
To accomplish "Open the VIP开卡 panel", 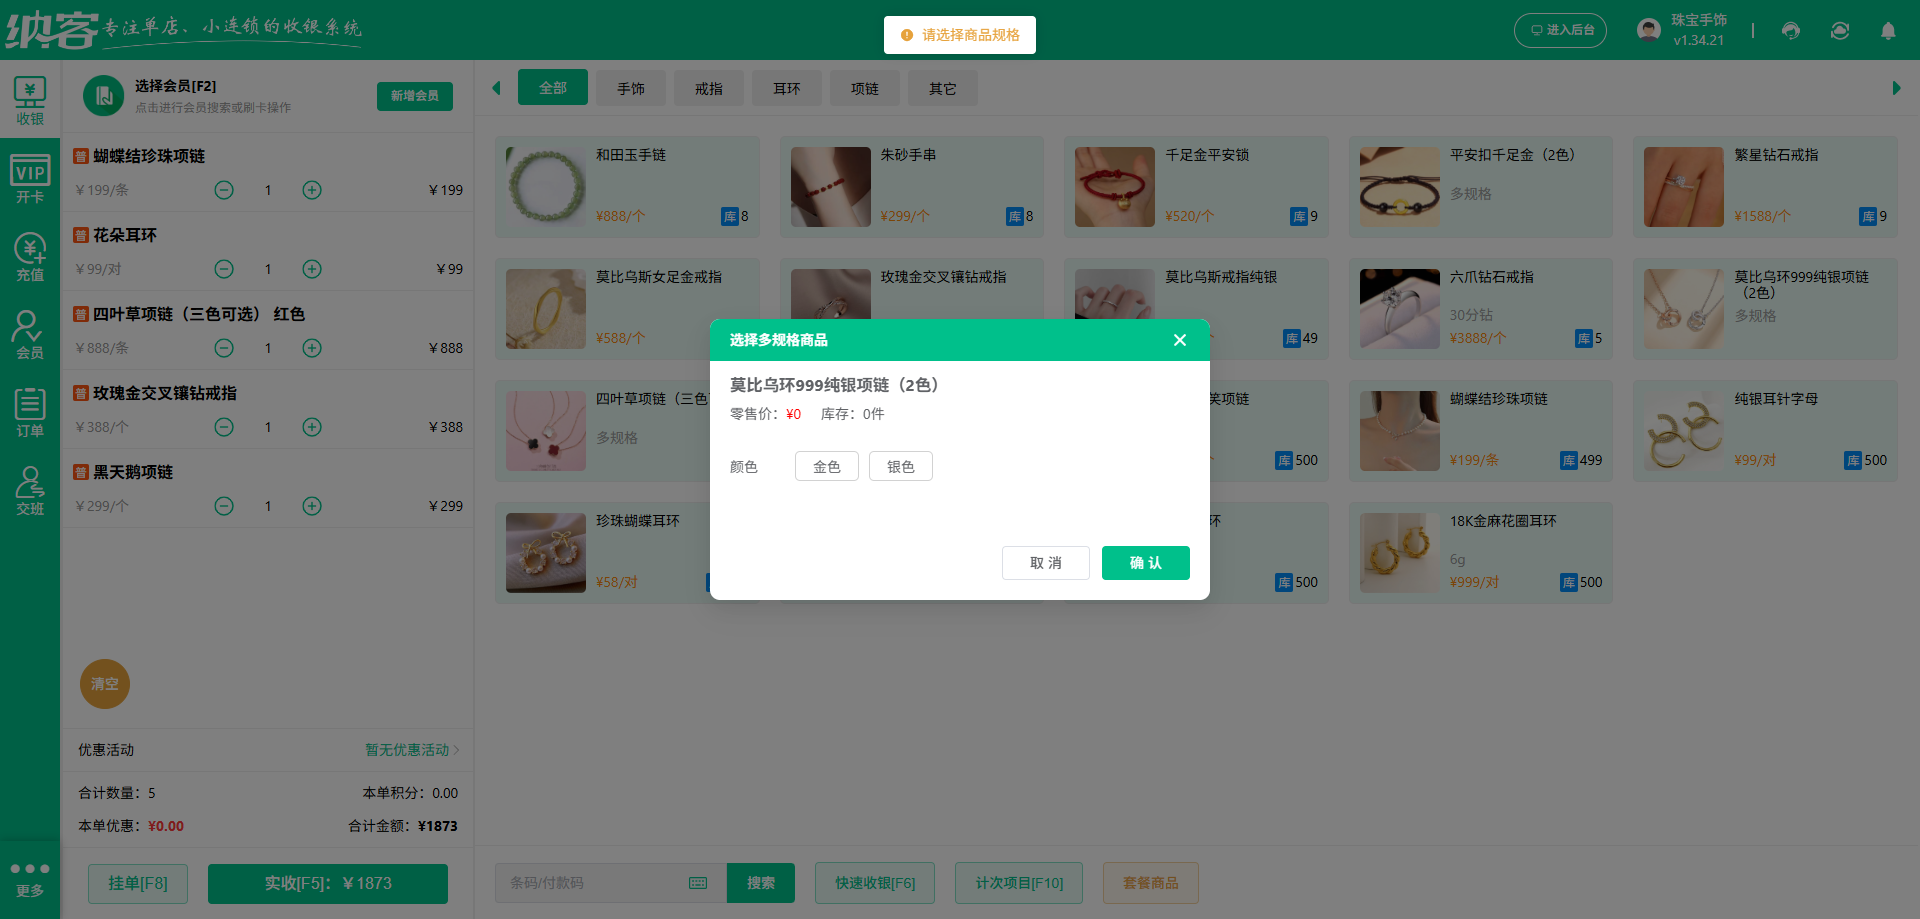I will point(30,176).
